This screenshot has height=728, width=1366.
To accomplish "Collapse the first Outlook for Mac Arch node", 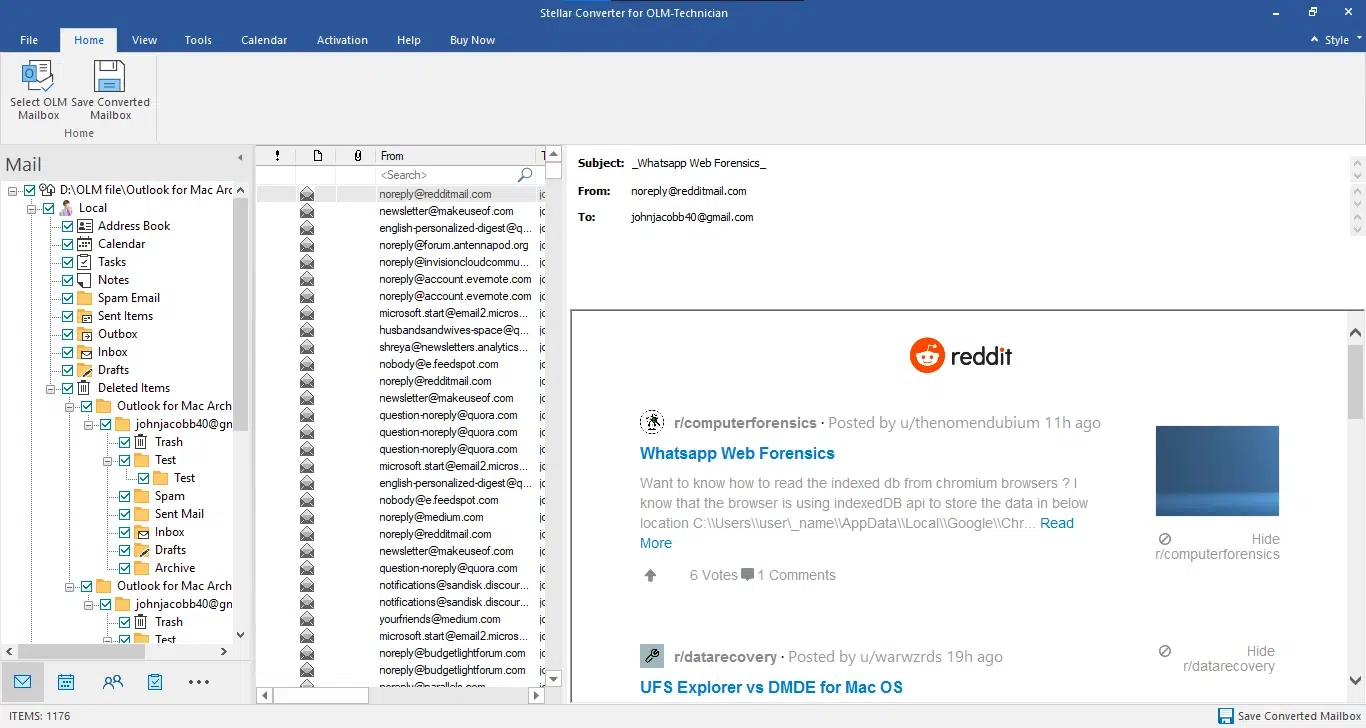I will coord(70,406).
